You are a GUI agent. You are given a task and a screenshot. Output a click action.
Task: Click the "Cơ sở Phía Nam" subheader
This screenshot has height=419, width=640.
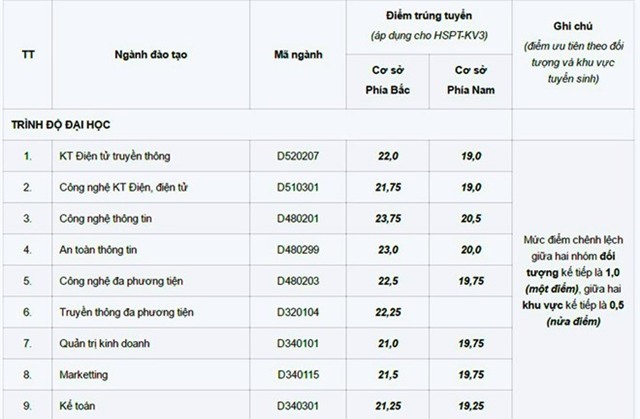pyautogui.click(x=469, y=80)
